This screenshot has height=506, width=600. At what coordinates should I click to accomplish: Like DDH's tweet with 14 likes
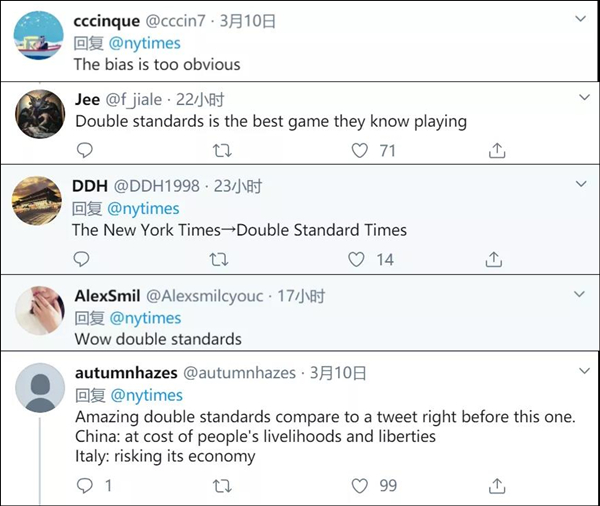click(357, 259)
